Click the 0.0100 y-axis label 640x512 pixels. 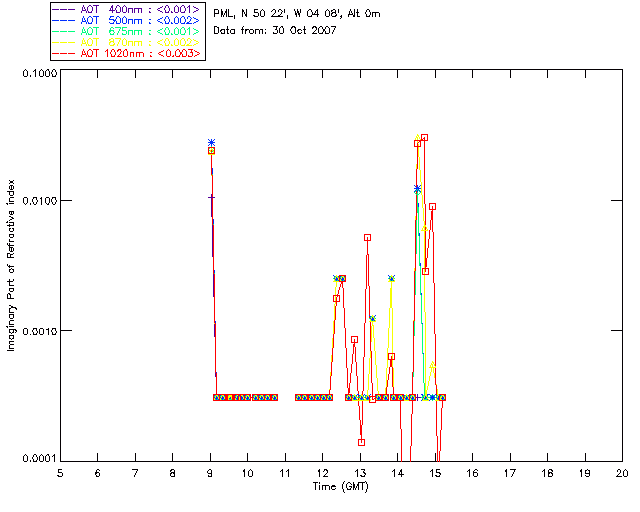coord(40,201)
